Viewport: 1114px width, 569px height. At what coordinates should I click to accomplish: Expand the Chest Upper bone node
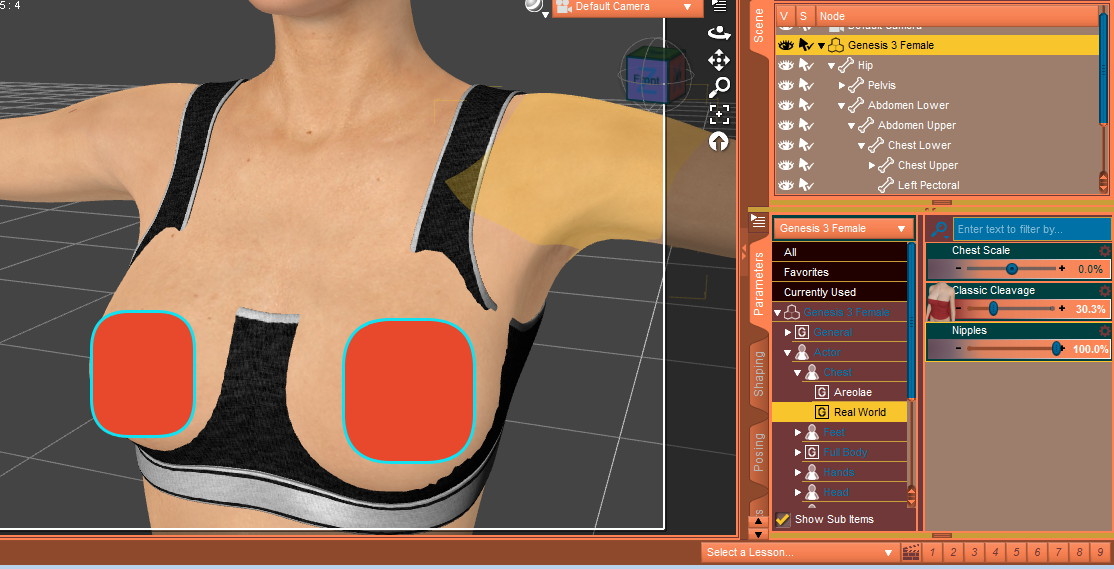click(872, 165)
